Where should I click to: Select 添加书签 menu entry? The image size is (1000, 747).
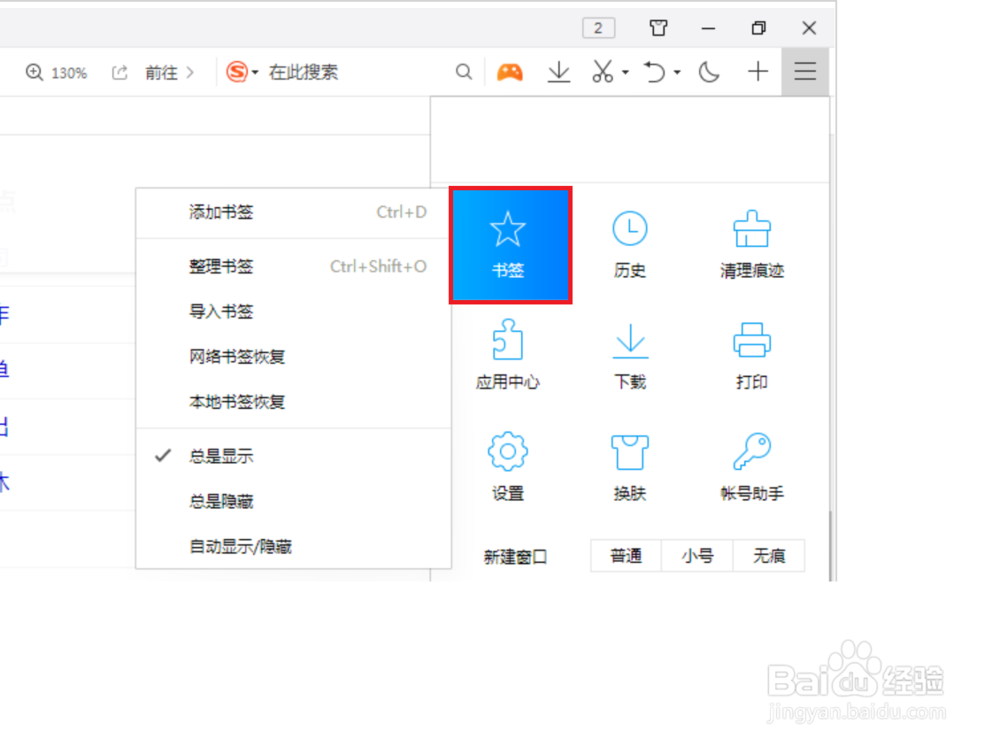[293, 212]
